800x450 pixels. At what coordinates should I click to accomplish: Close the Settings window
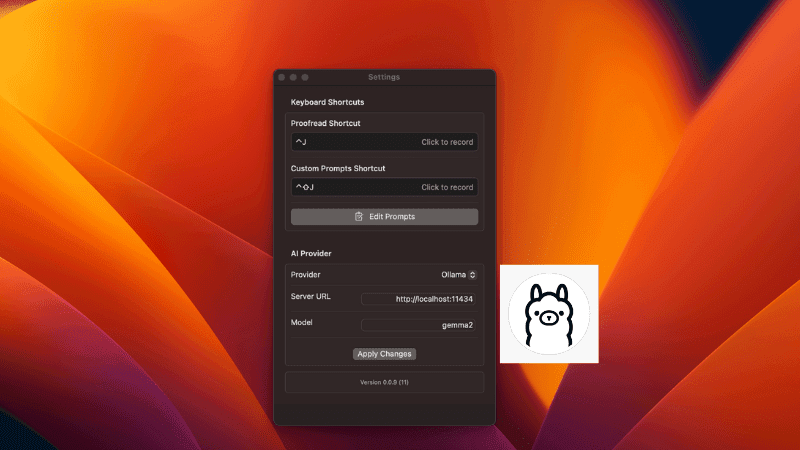pos(282,77)
